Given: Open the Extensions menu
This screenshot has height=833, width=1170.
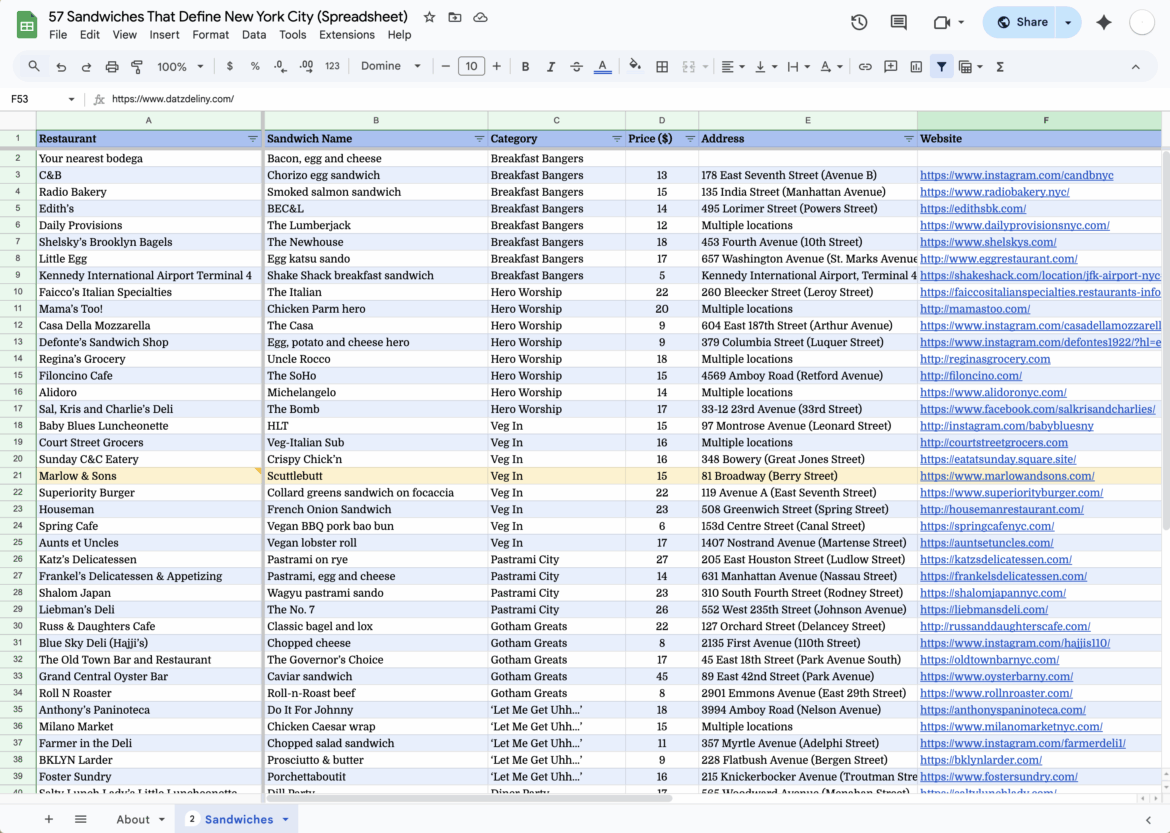Looking at the screenshot, I should (347, 34).
